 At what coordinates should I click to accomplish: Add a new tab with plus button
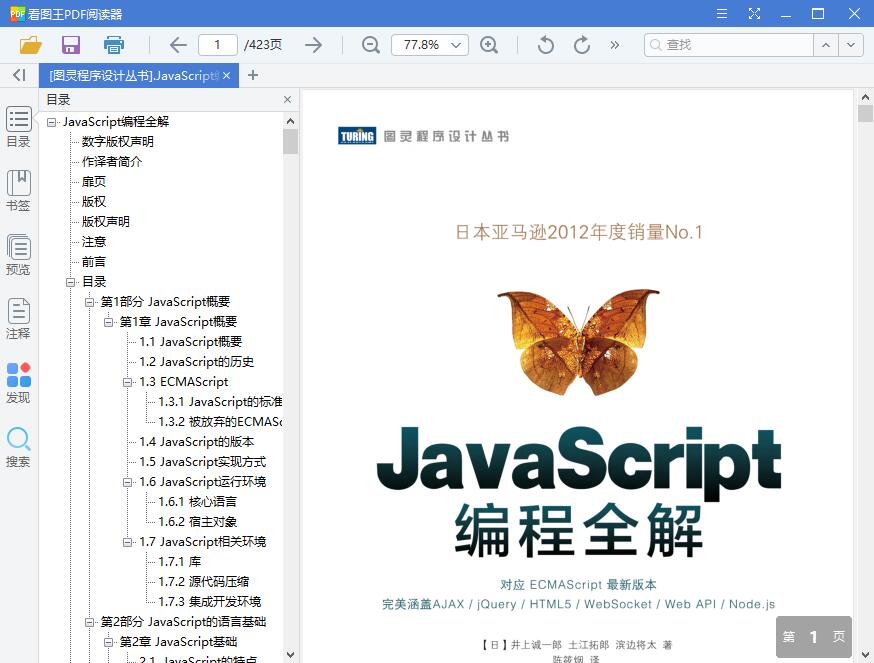pos(253,75)
